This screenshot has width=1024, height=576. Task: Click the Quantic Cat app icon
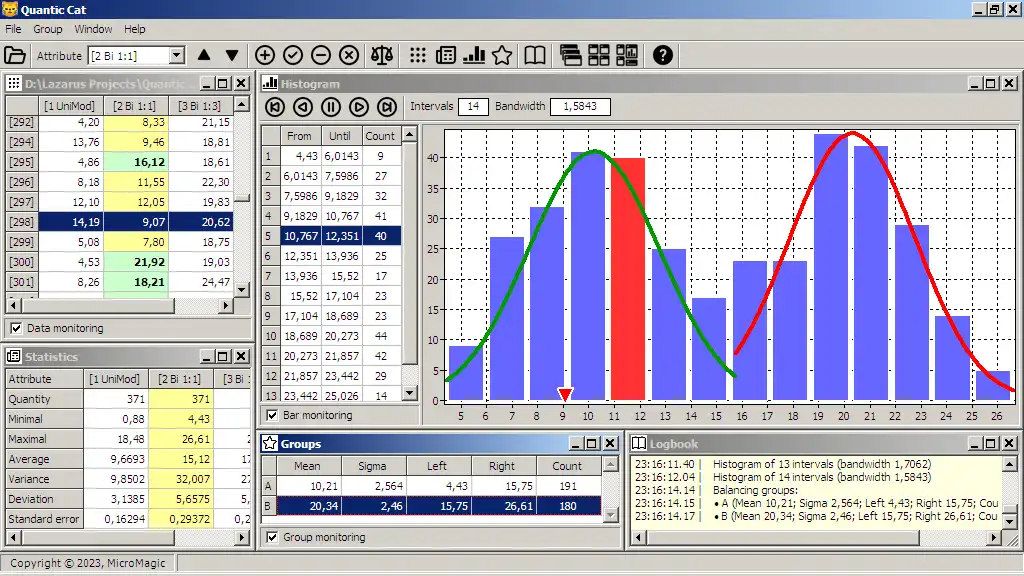click(x=10, y=9)
